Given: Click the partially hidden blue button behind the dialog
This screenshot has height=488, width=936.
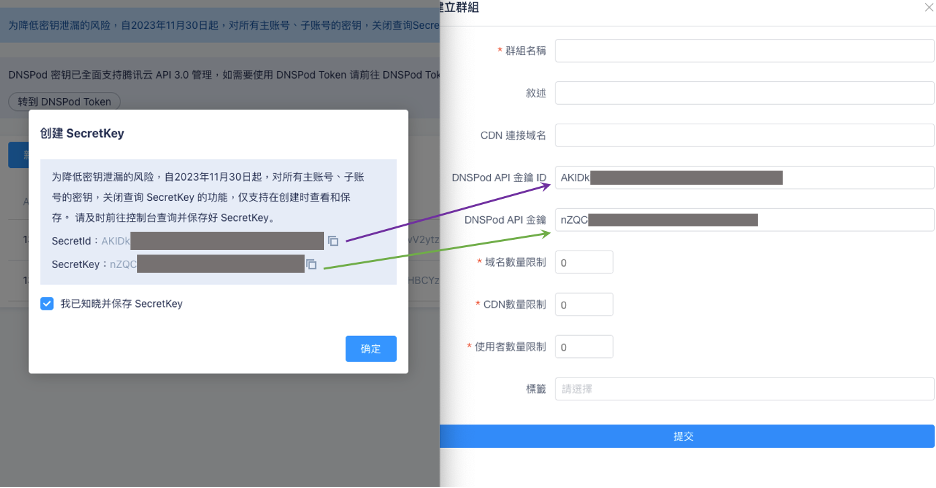Looking at the screenshot, I should tap(18, 155).
